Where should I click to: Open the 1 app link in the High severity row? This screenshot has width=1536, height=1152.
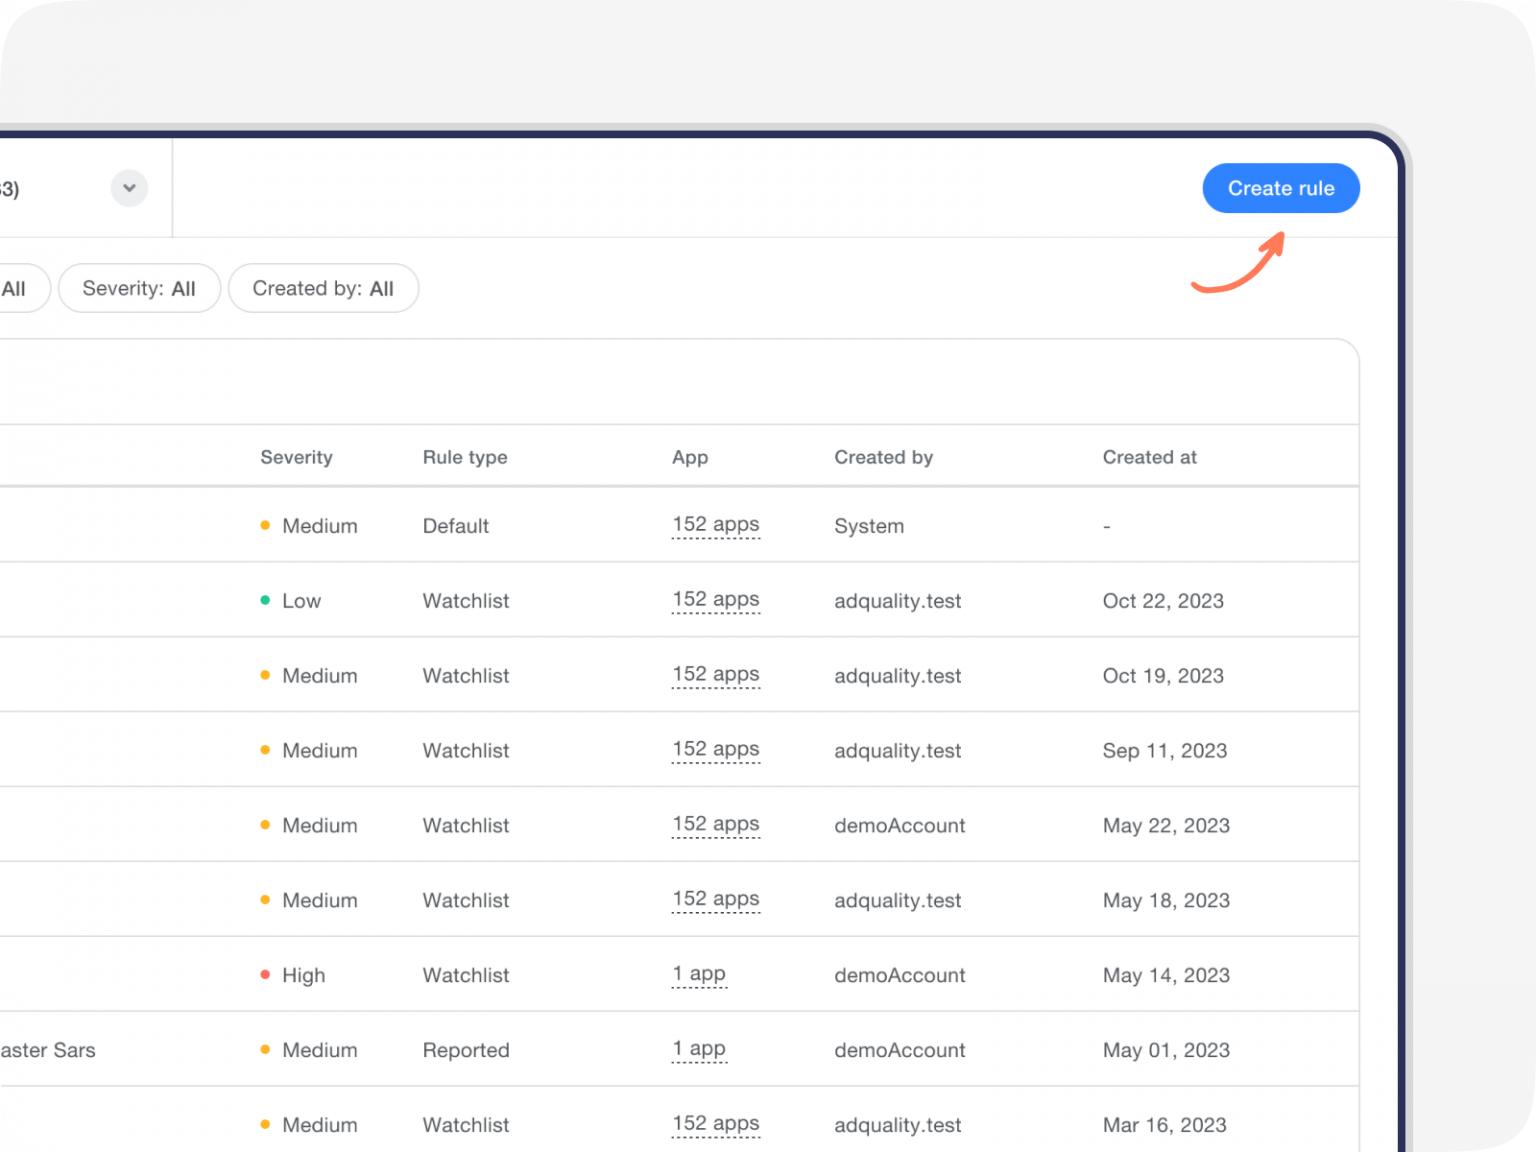pyautogui.click(x=699, y=973)
